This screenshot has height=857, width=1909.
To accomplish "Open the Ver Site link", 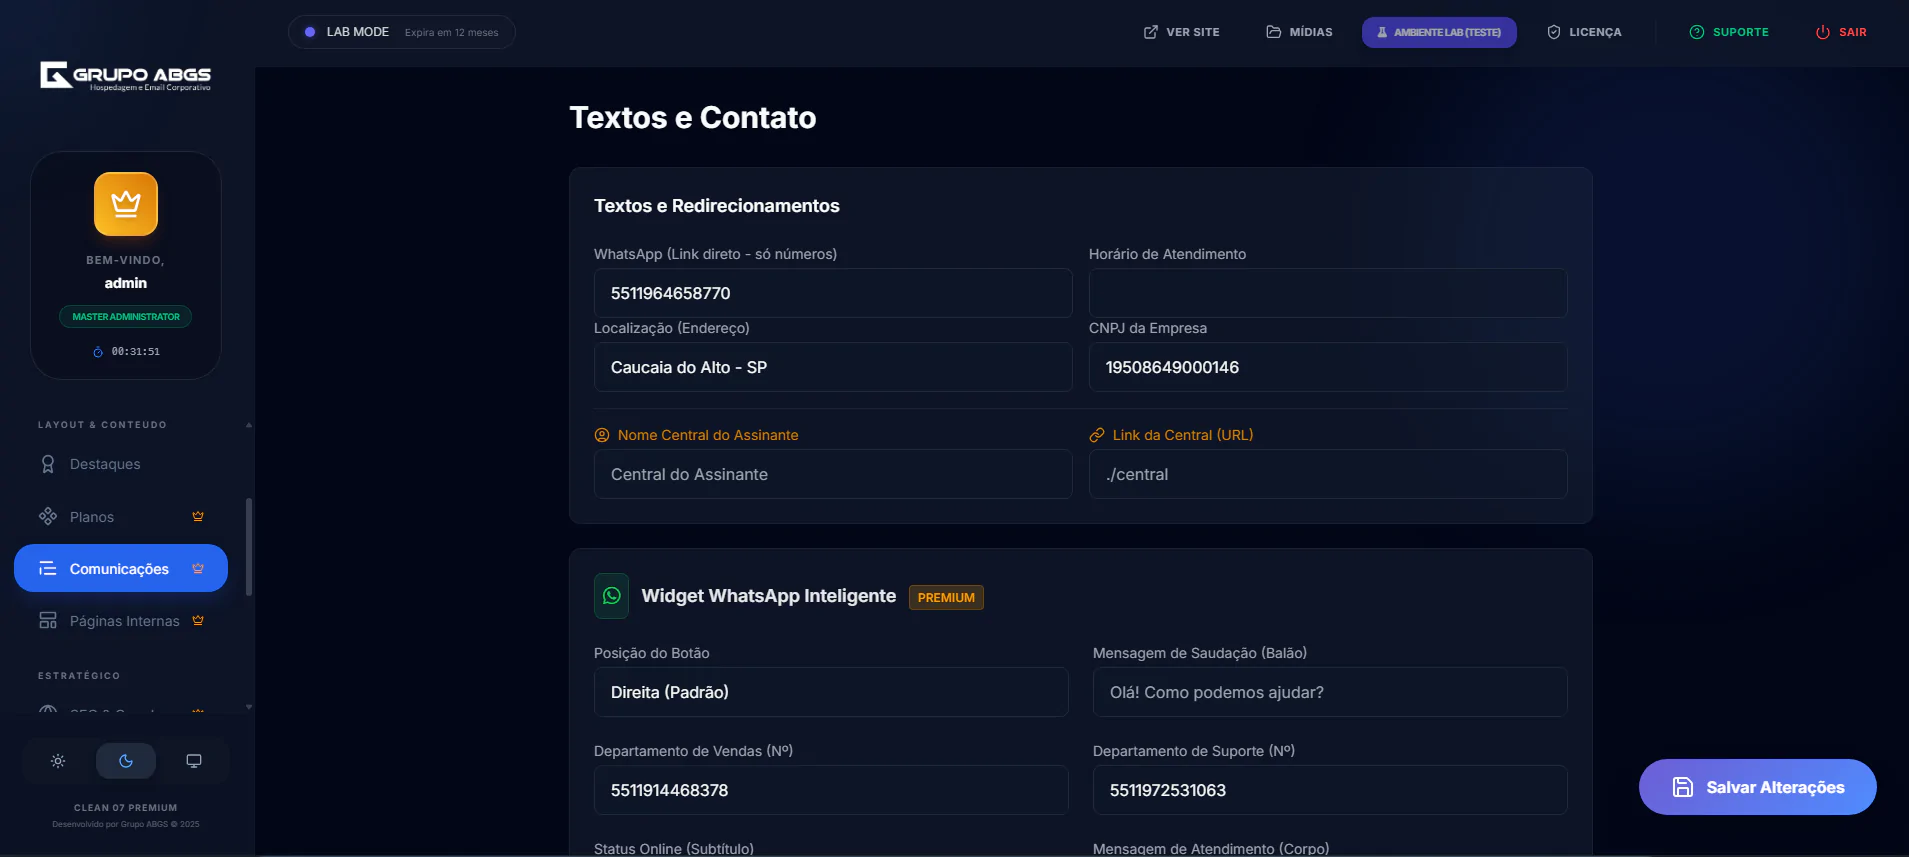I will point(1181,32).
